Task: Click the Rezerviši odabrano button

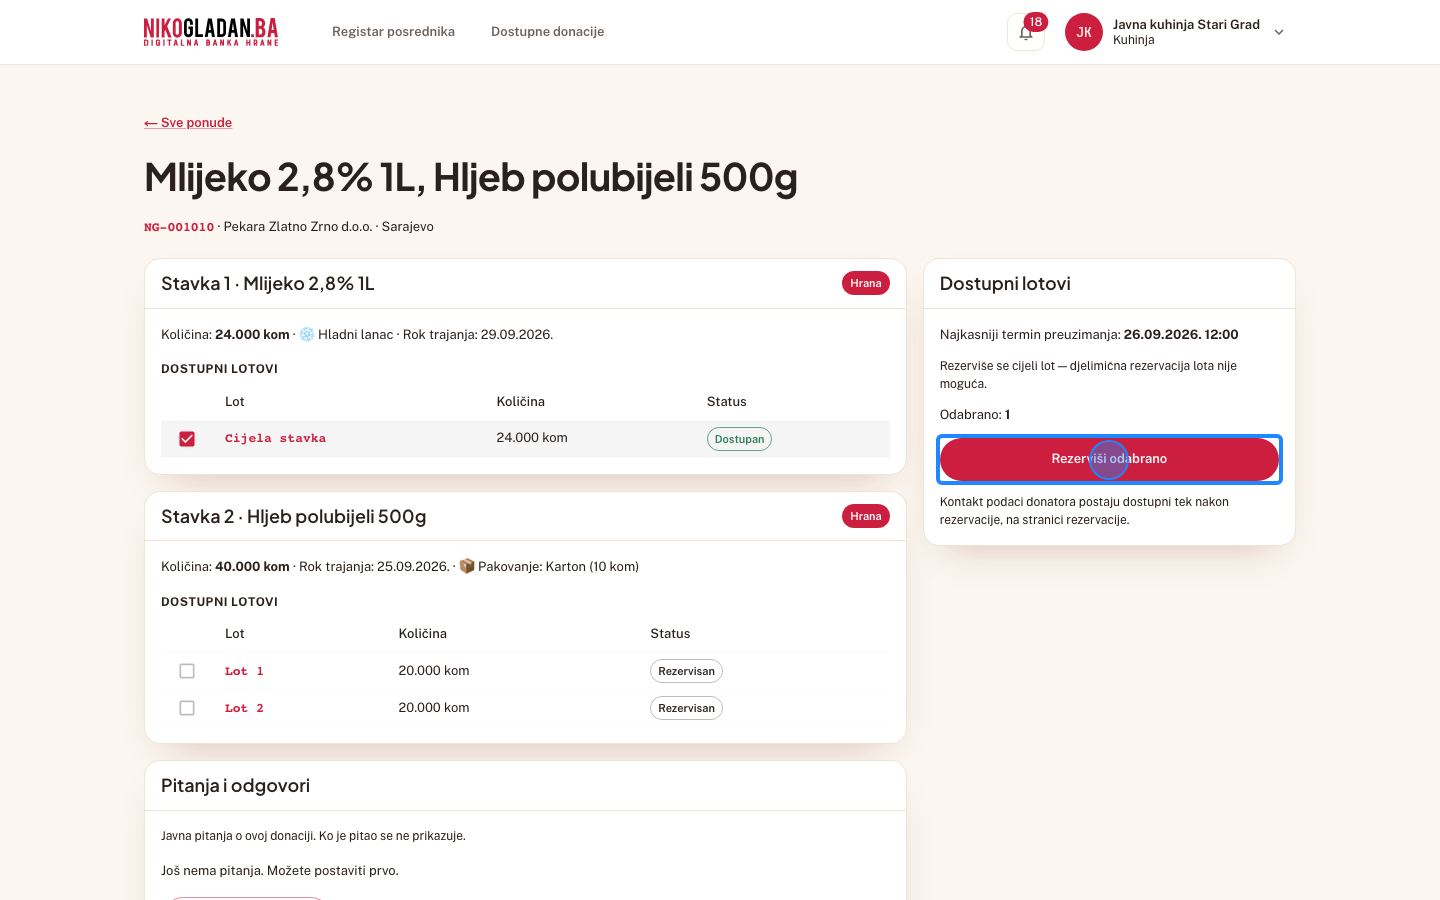Action: pyautogui.click(x=1109, y=459)
